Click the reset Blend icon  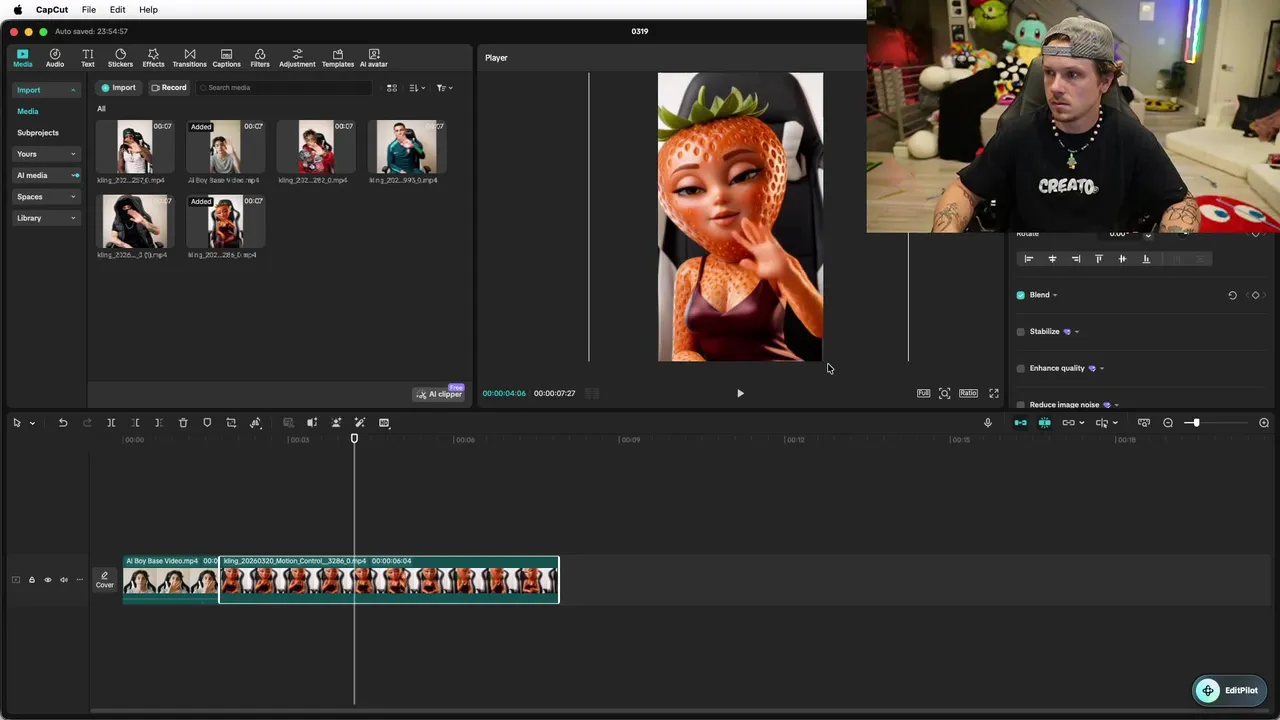(1232, 295)
